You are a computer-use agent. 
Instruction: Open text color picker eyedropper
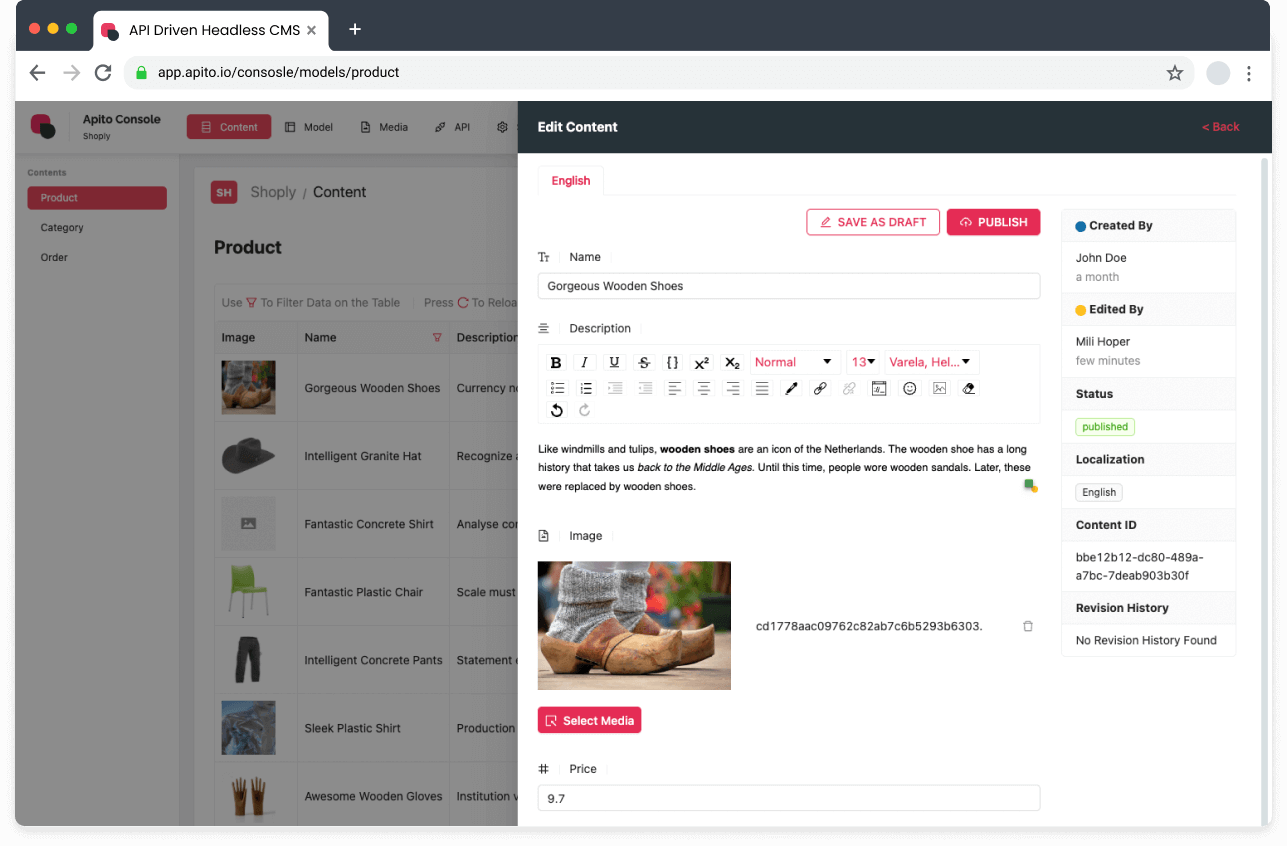(791, 388)
